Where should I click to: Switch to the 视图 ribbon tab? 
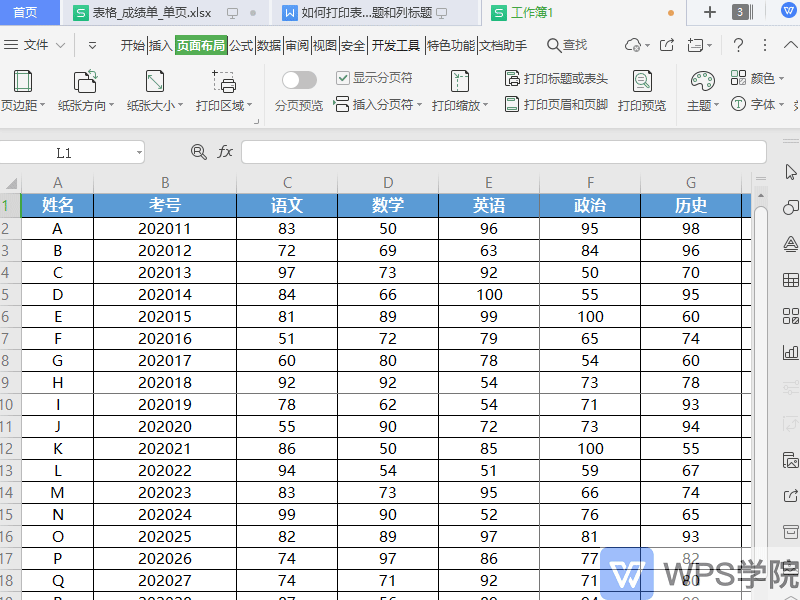(324, 45)
